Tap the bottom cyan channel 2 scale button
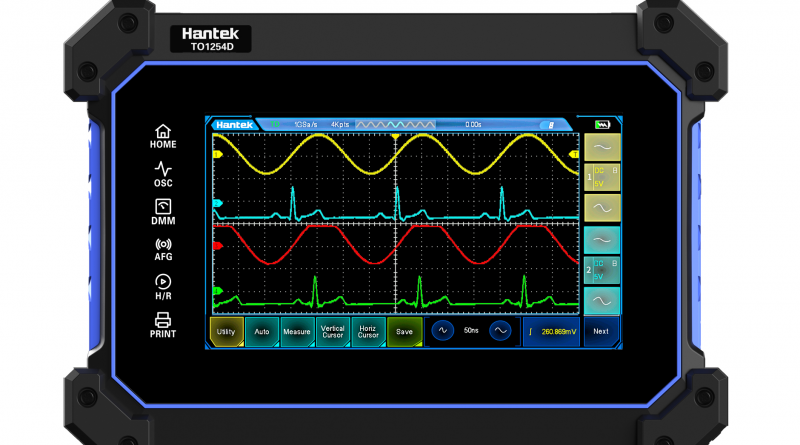This screenshot has height=445, width=800. tap(601, 300)
